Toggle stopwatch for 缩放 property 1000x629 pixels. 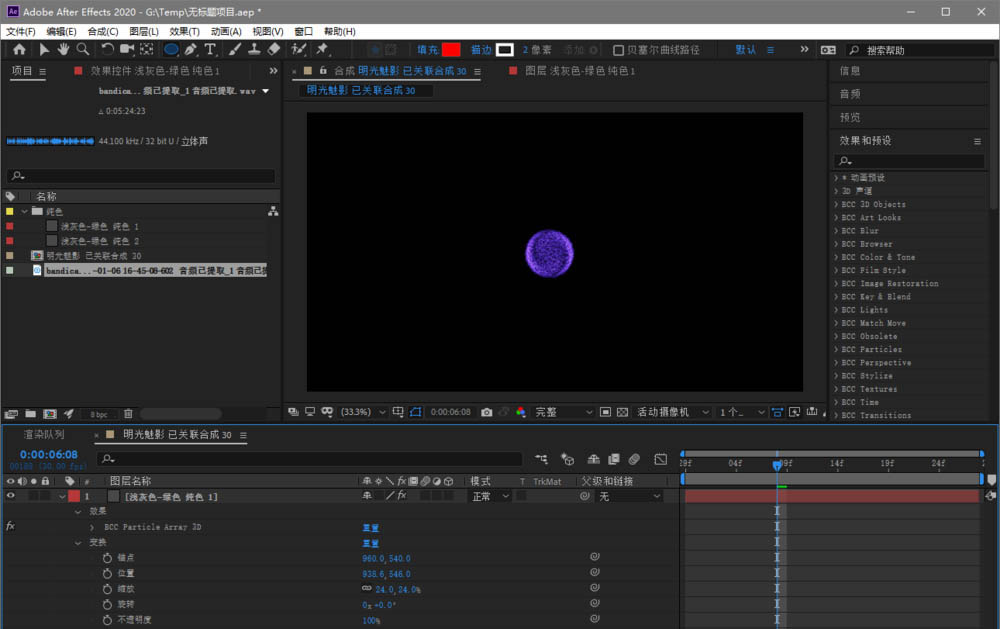coord(107,589)
